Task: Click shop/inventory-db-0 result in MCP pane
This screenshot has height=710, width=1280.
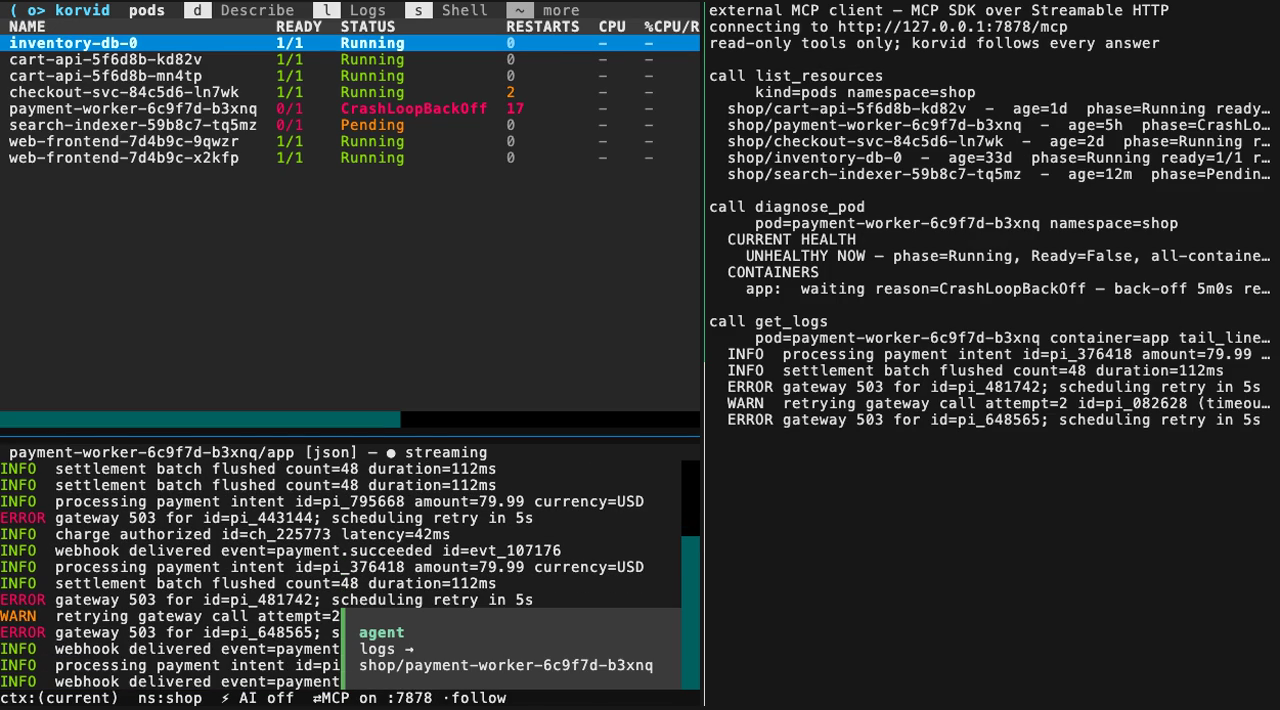Action: tap(999, 158)
